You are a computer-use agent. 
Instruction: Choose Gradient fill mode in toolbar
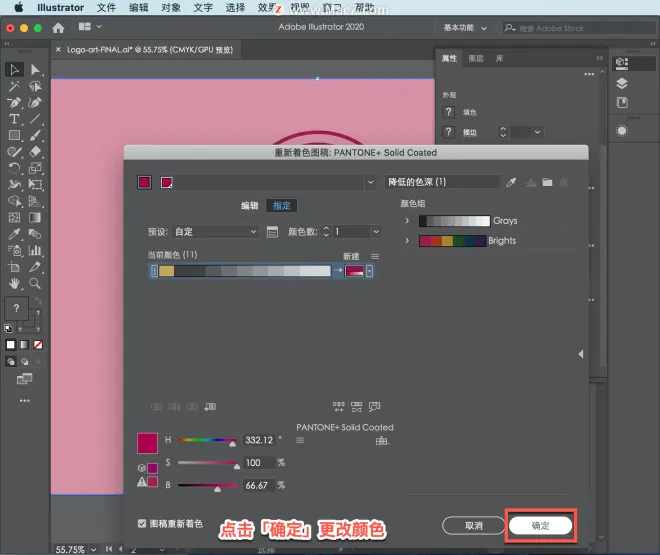[x=24, y=345]
